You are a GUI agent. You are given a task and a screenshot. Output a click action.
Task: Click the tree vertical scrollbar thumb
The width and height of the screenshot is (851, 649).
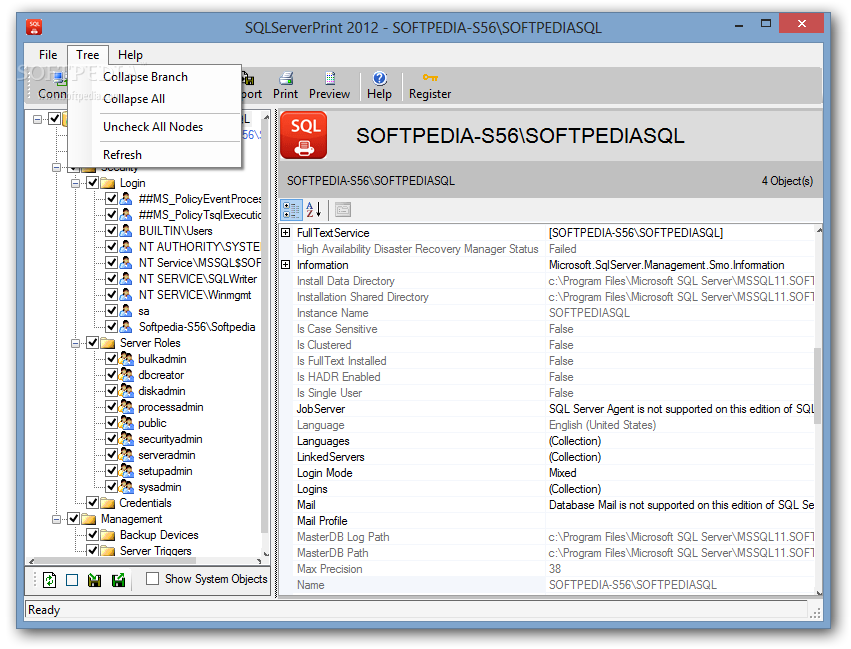(265, 326)
